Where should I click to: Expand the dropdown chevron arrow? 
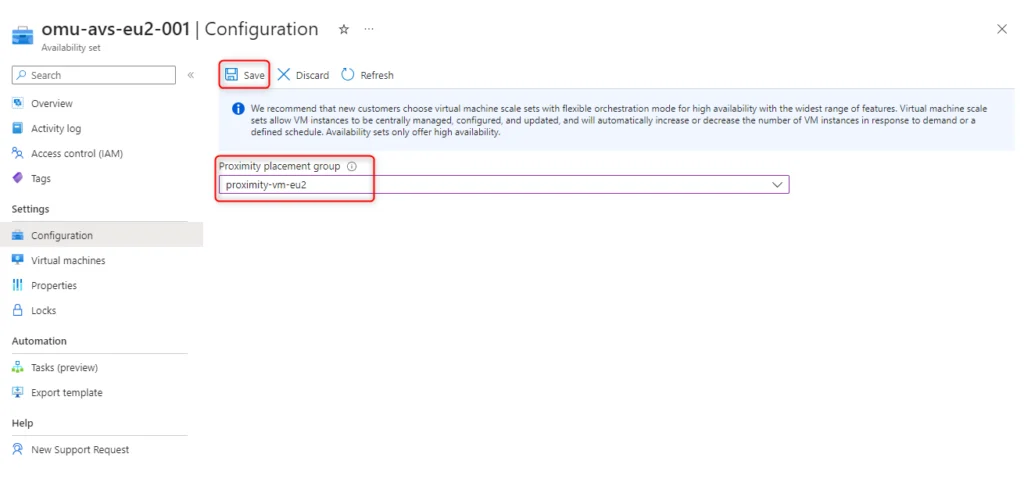[x=777, y=185]
